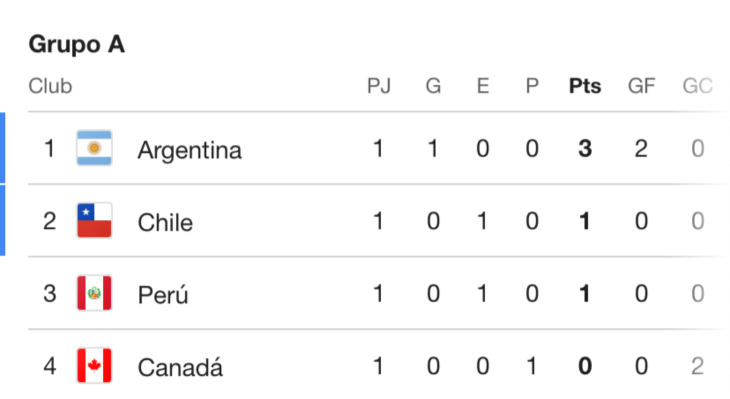Select the PJ column header
The width and height of the screenshot is (730, 399).
tap(379, 86)
